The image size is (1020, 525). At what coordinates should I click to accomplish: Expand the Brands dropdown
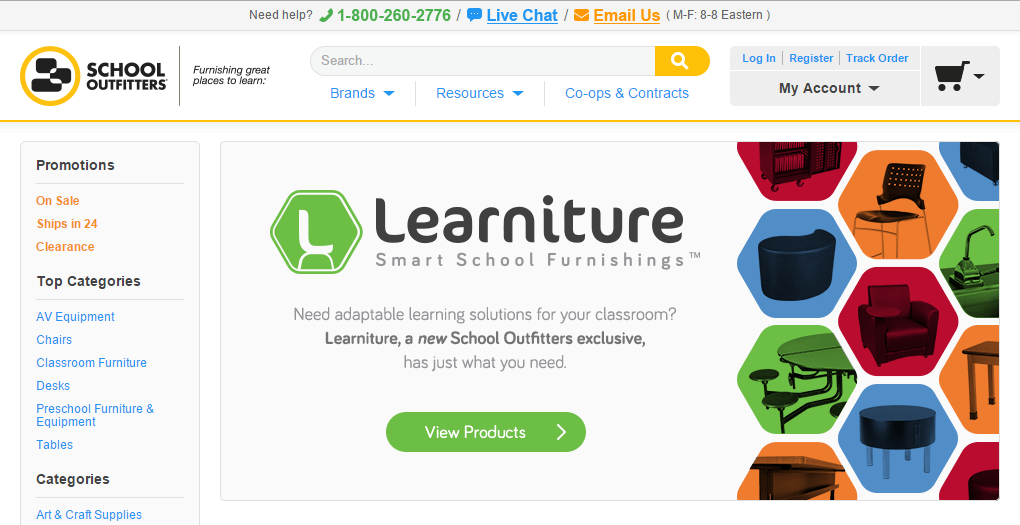click(x=362, y=93)
